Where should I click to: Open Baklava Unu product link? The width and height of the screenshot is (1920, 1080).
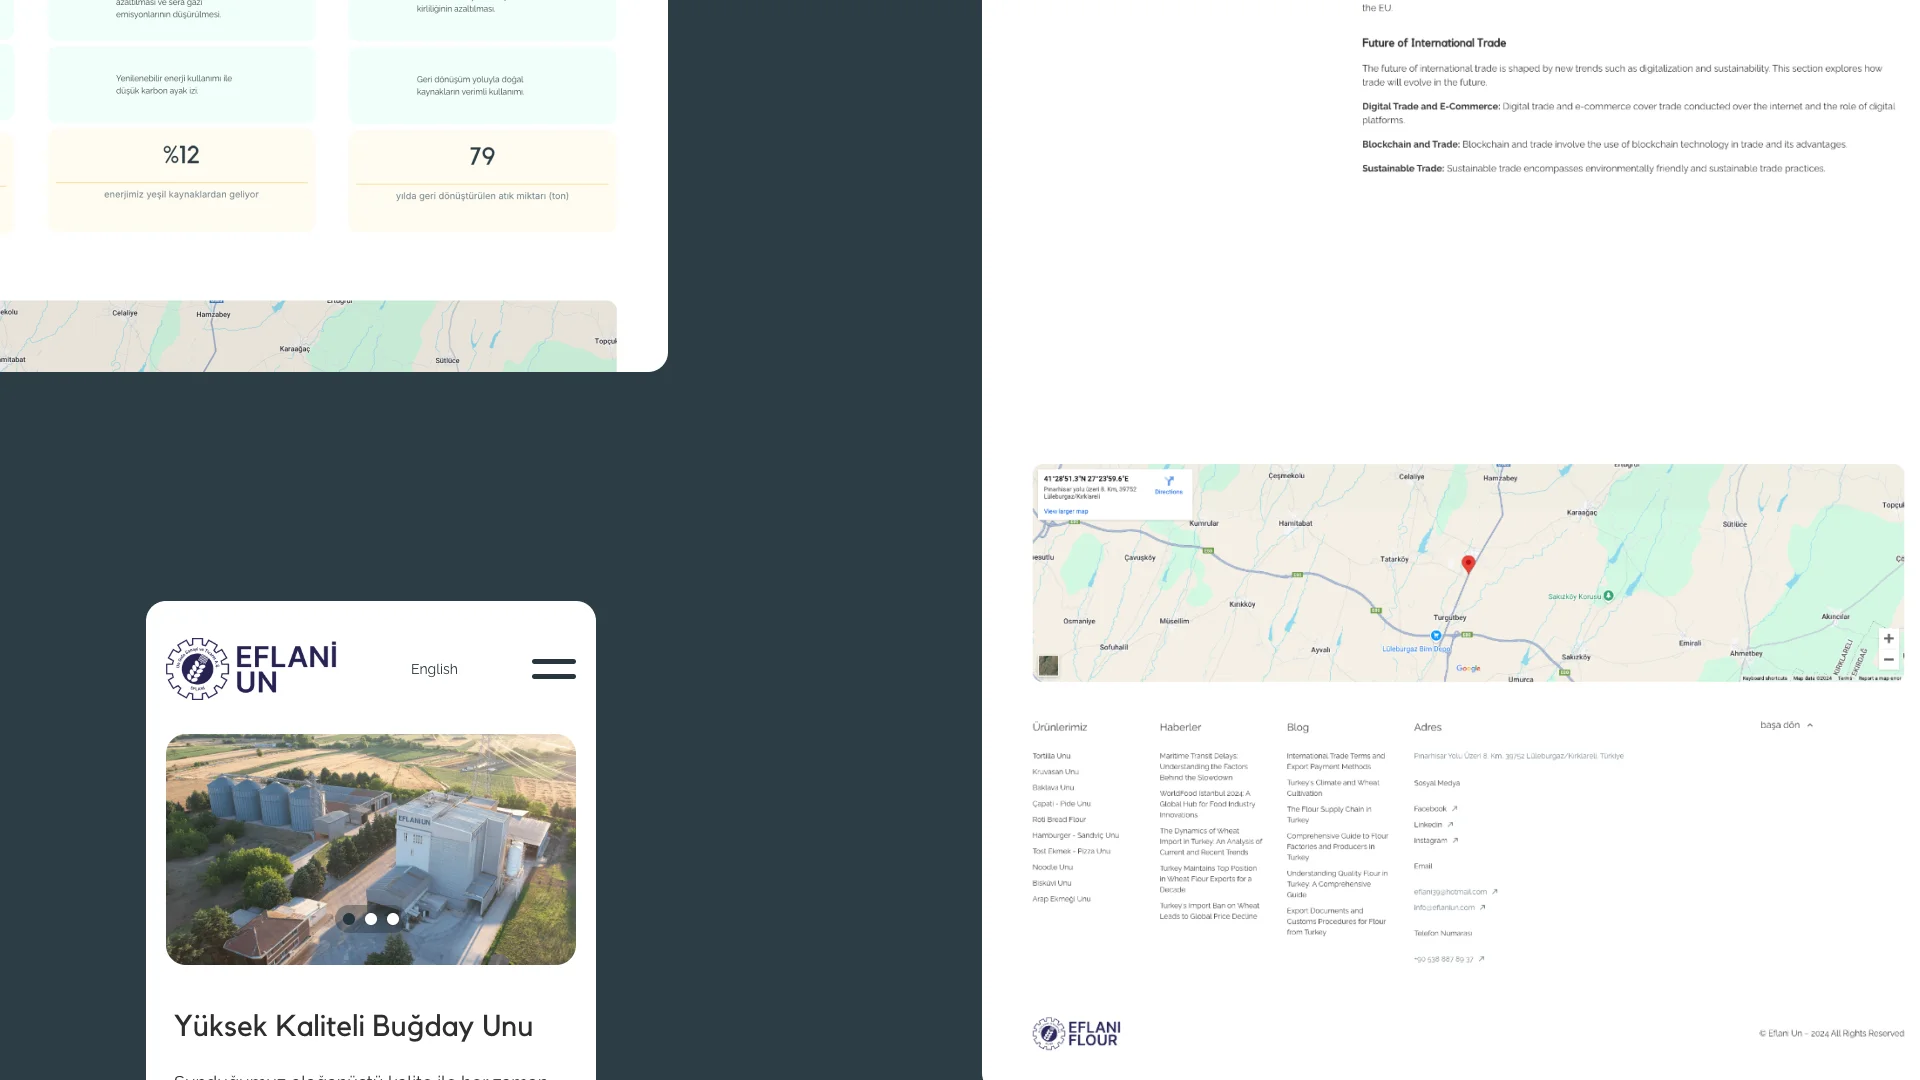pos(1053,788)
